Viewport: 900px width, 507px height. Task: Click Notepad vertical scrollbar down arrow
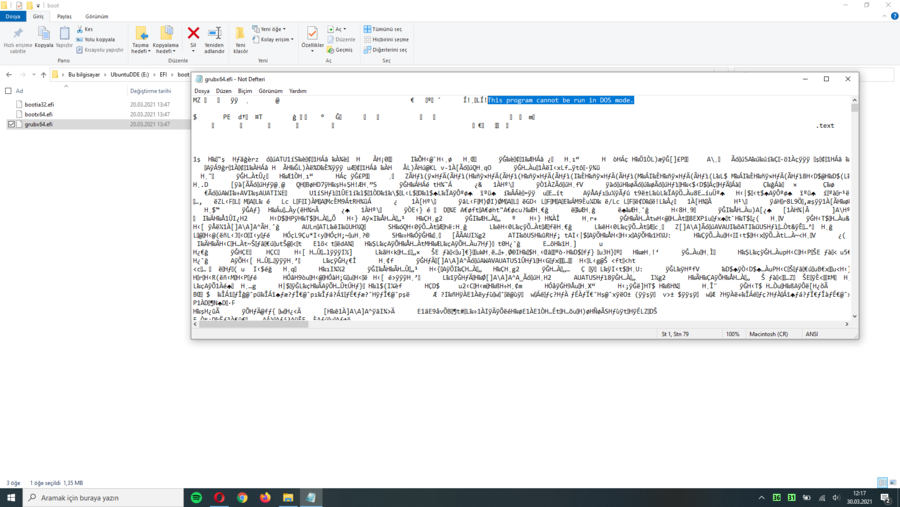(x=855, y=316)
